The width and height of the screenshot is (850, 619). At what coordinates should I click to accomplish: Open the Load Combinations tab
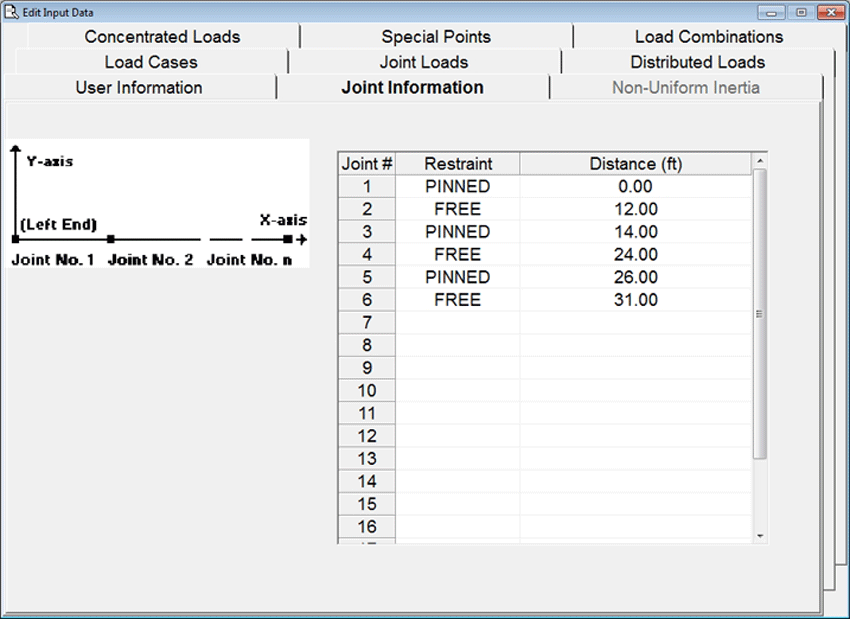[708, 37]
